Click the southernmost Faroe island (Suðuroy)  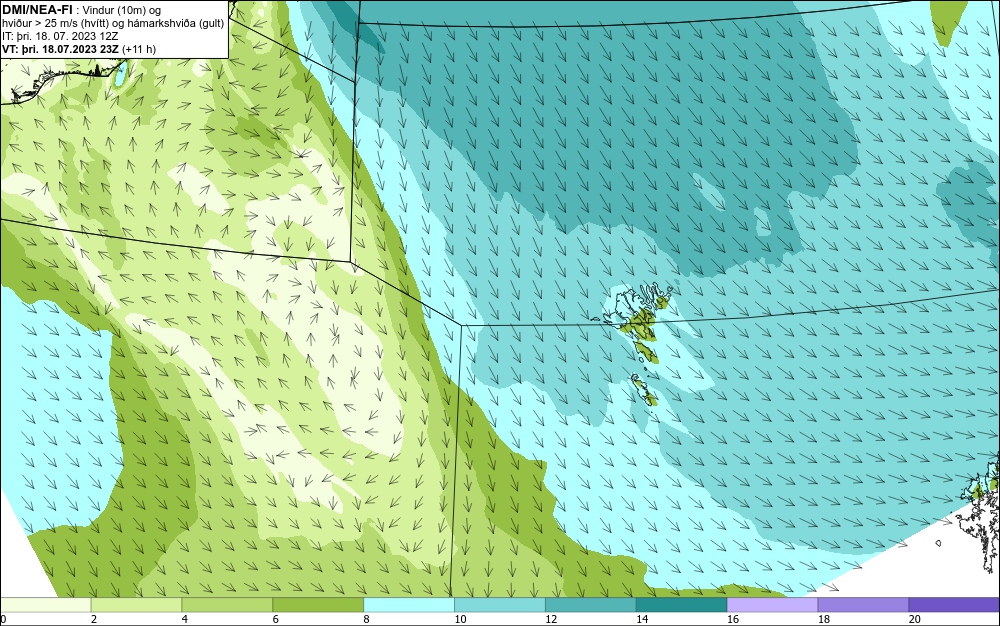coord(645,390)
